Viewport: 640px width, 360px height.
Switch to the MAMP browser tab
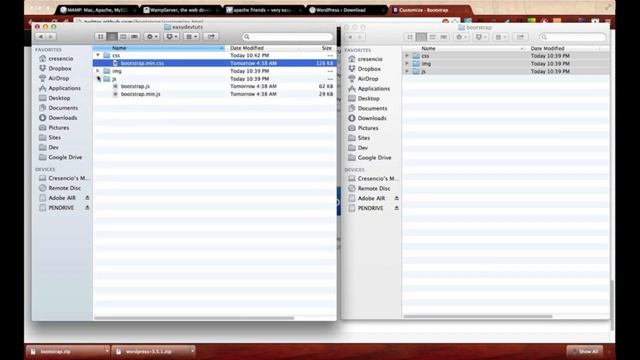tap(97, 10)
